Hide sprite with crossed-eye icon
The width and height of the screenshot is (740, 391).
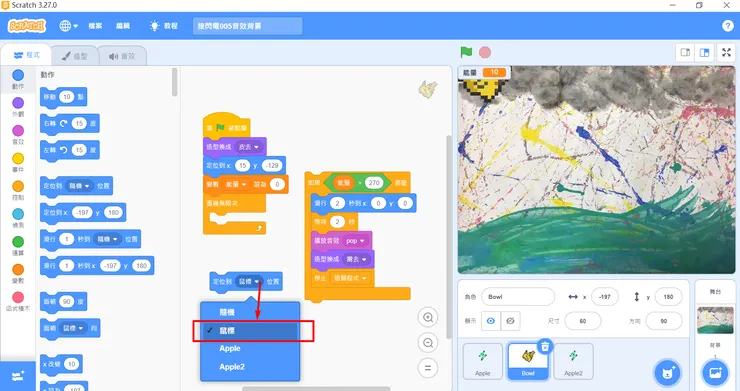510,321
